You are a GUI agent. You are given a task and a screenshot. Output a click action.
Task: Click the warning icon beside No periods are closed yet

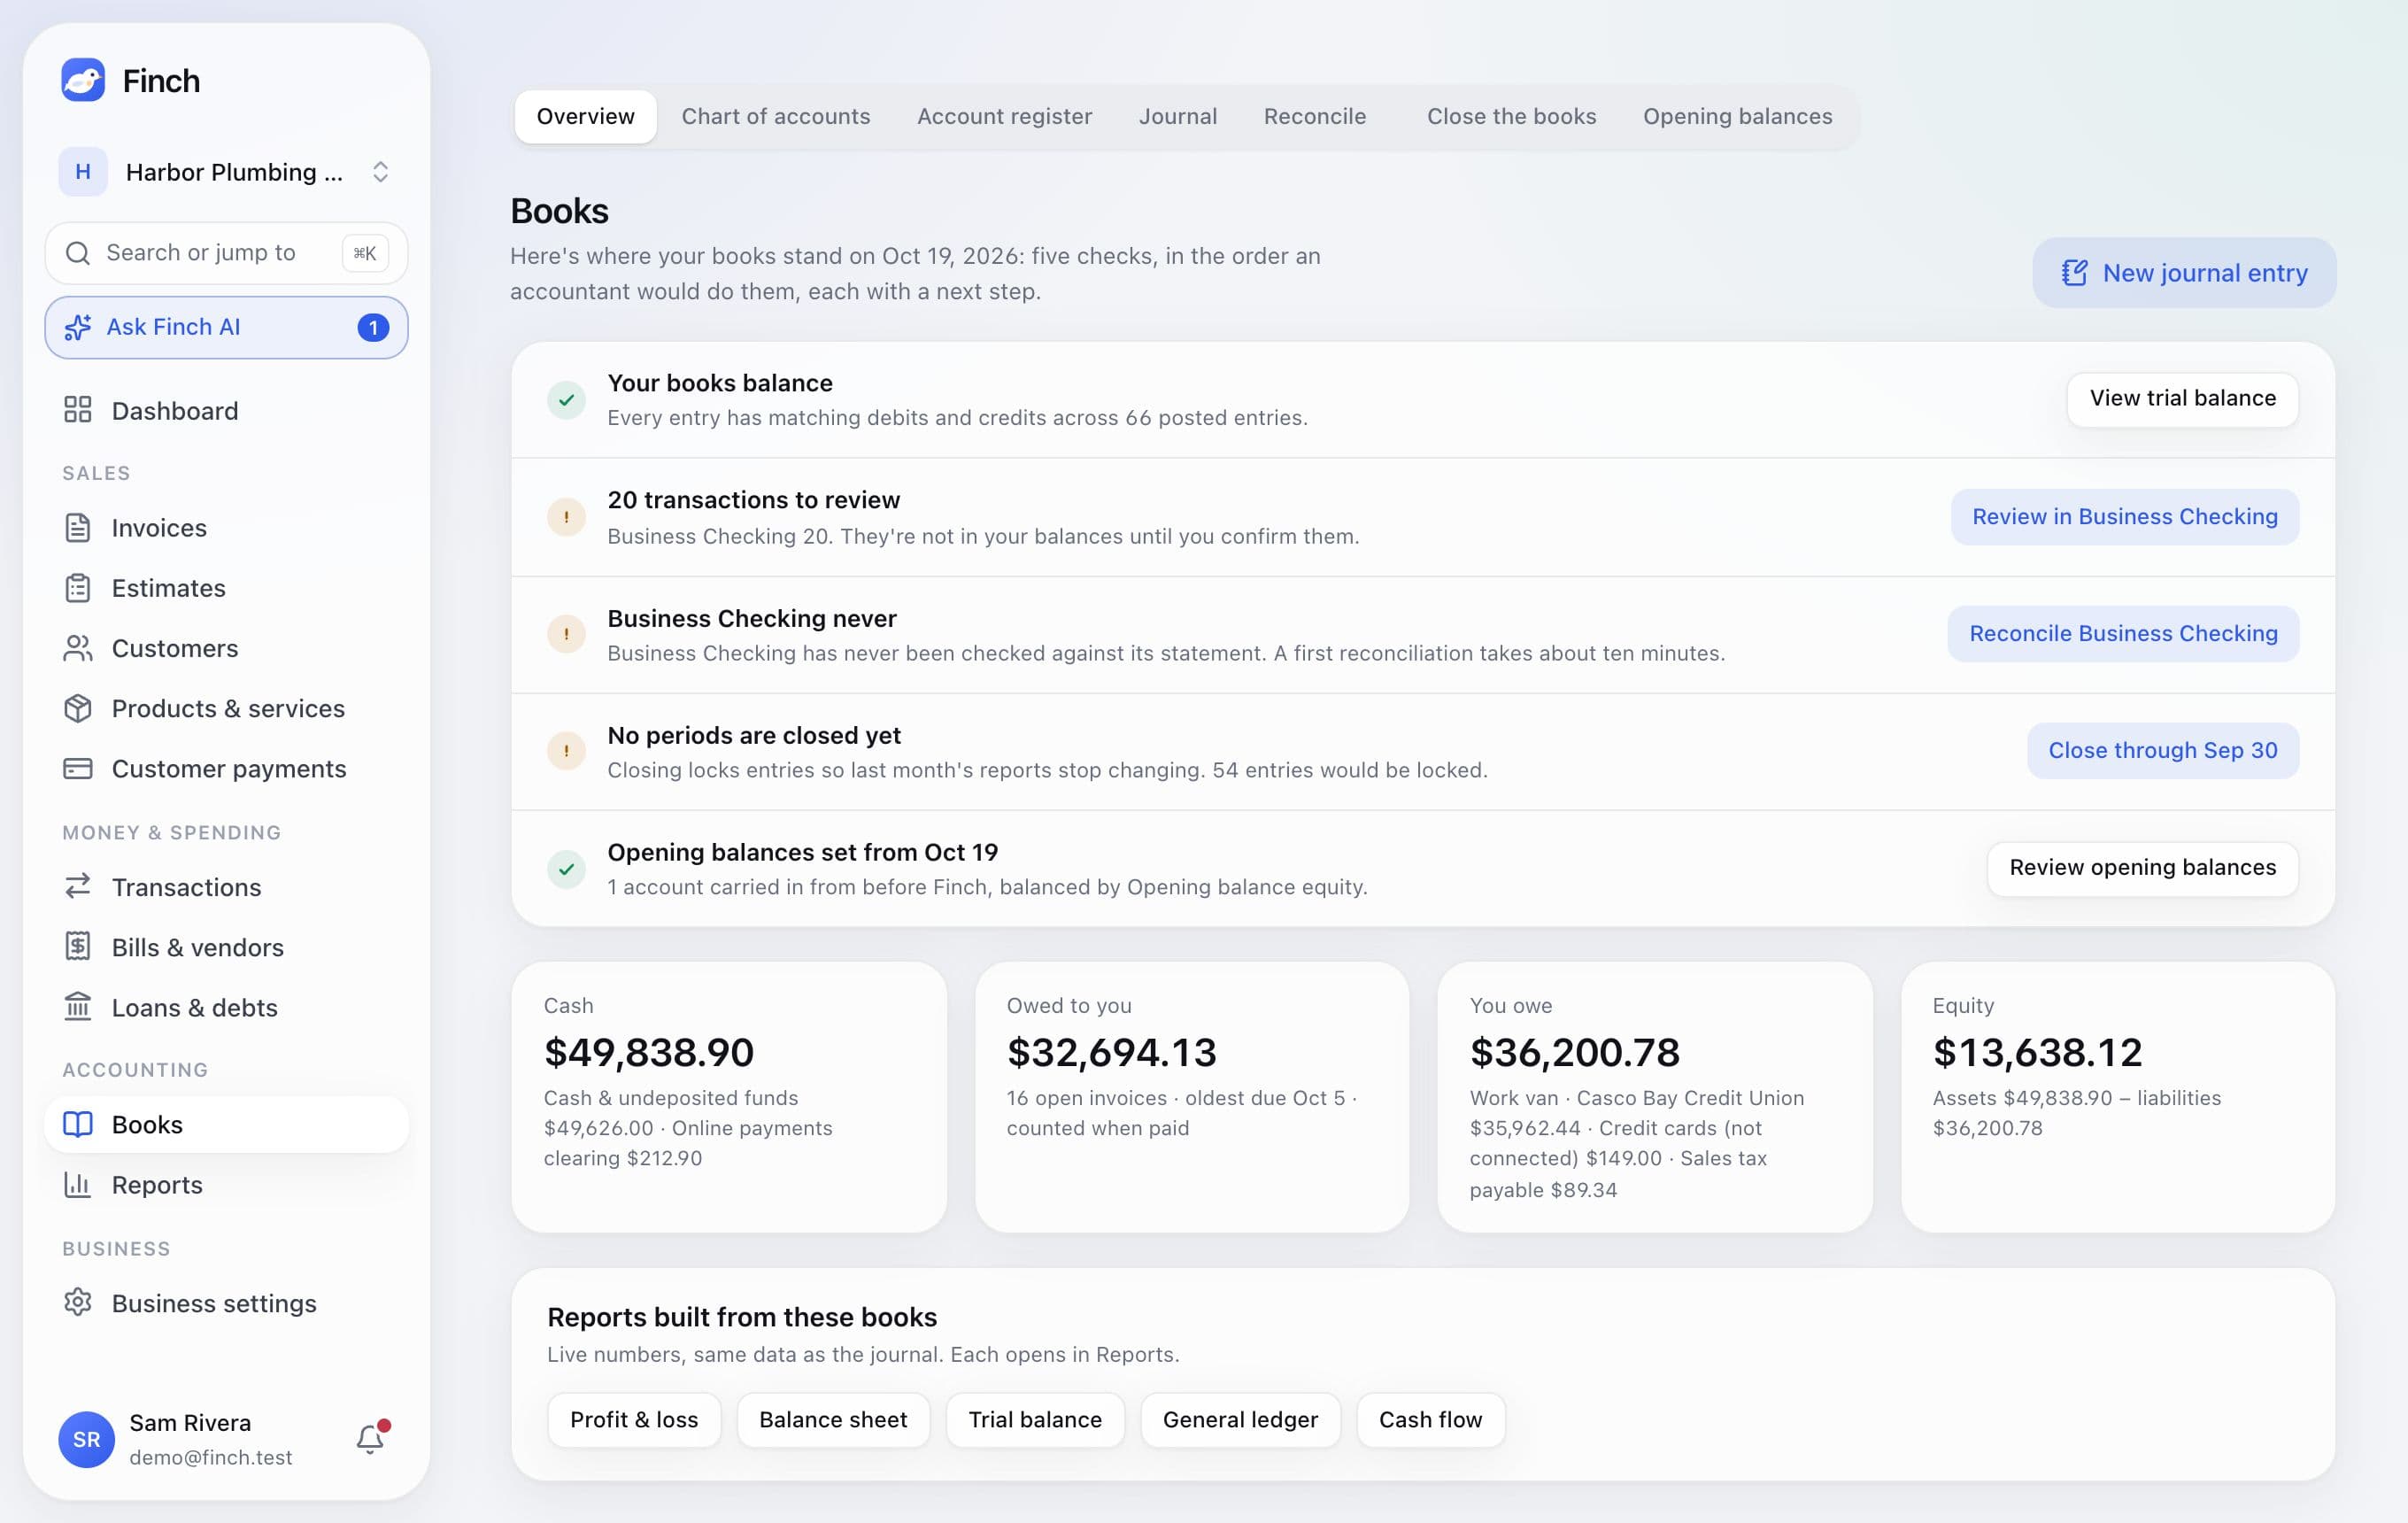(566, 751)
